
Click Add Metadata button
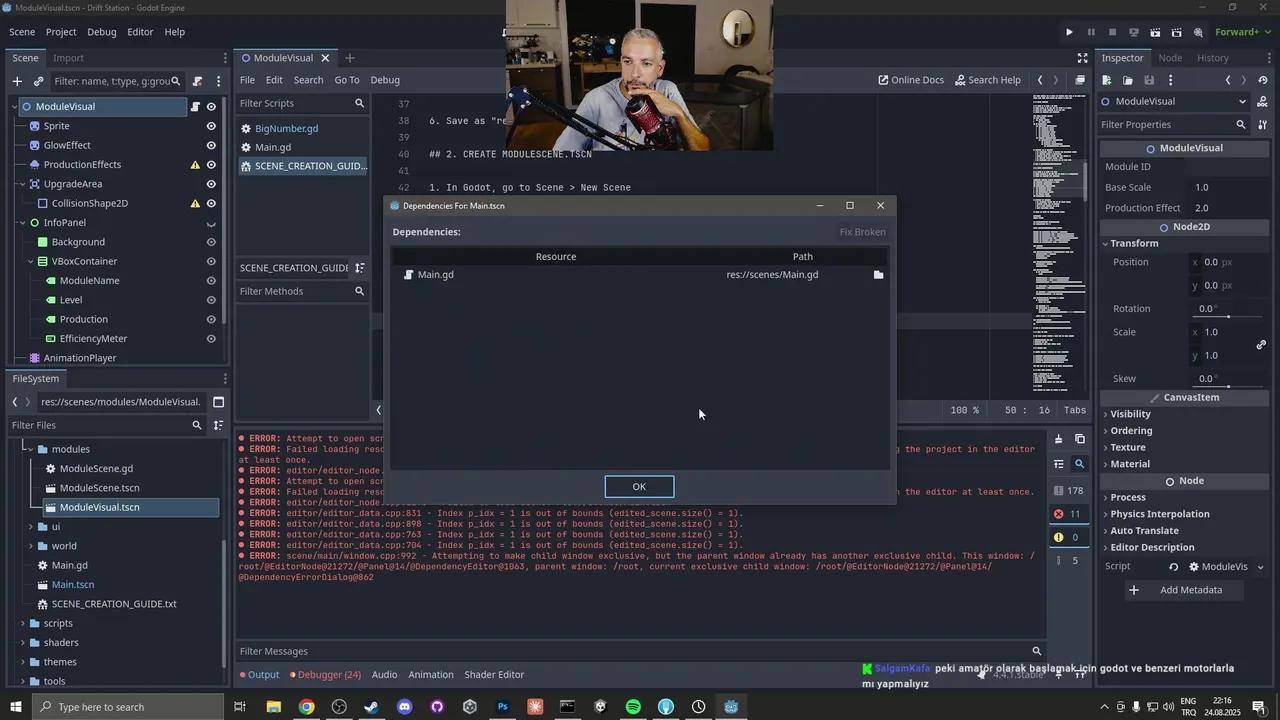pos(1184,590)
